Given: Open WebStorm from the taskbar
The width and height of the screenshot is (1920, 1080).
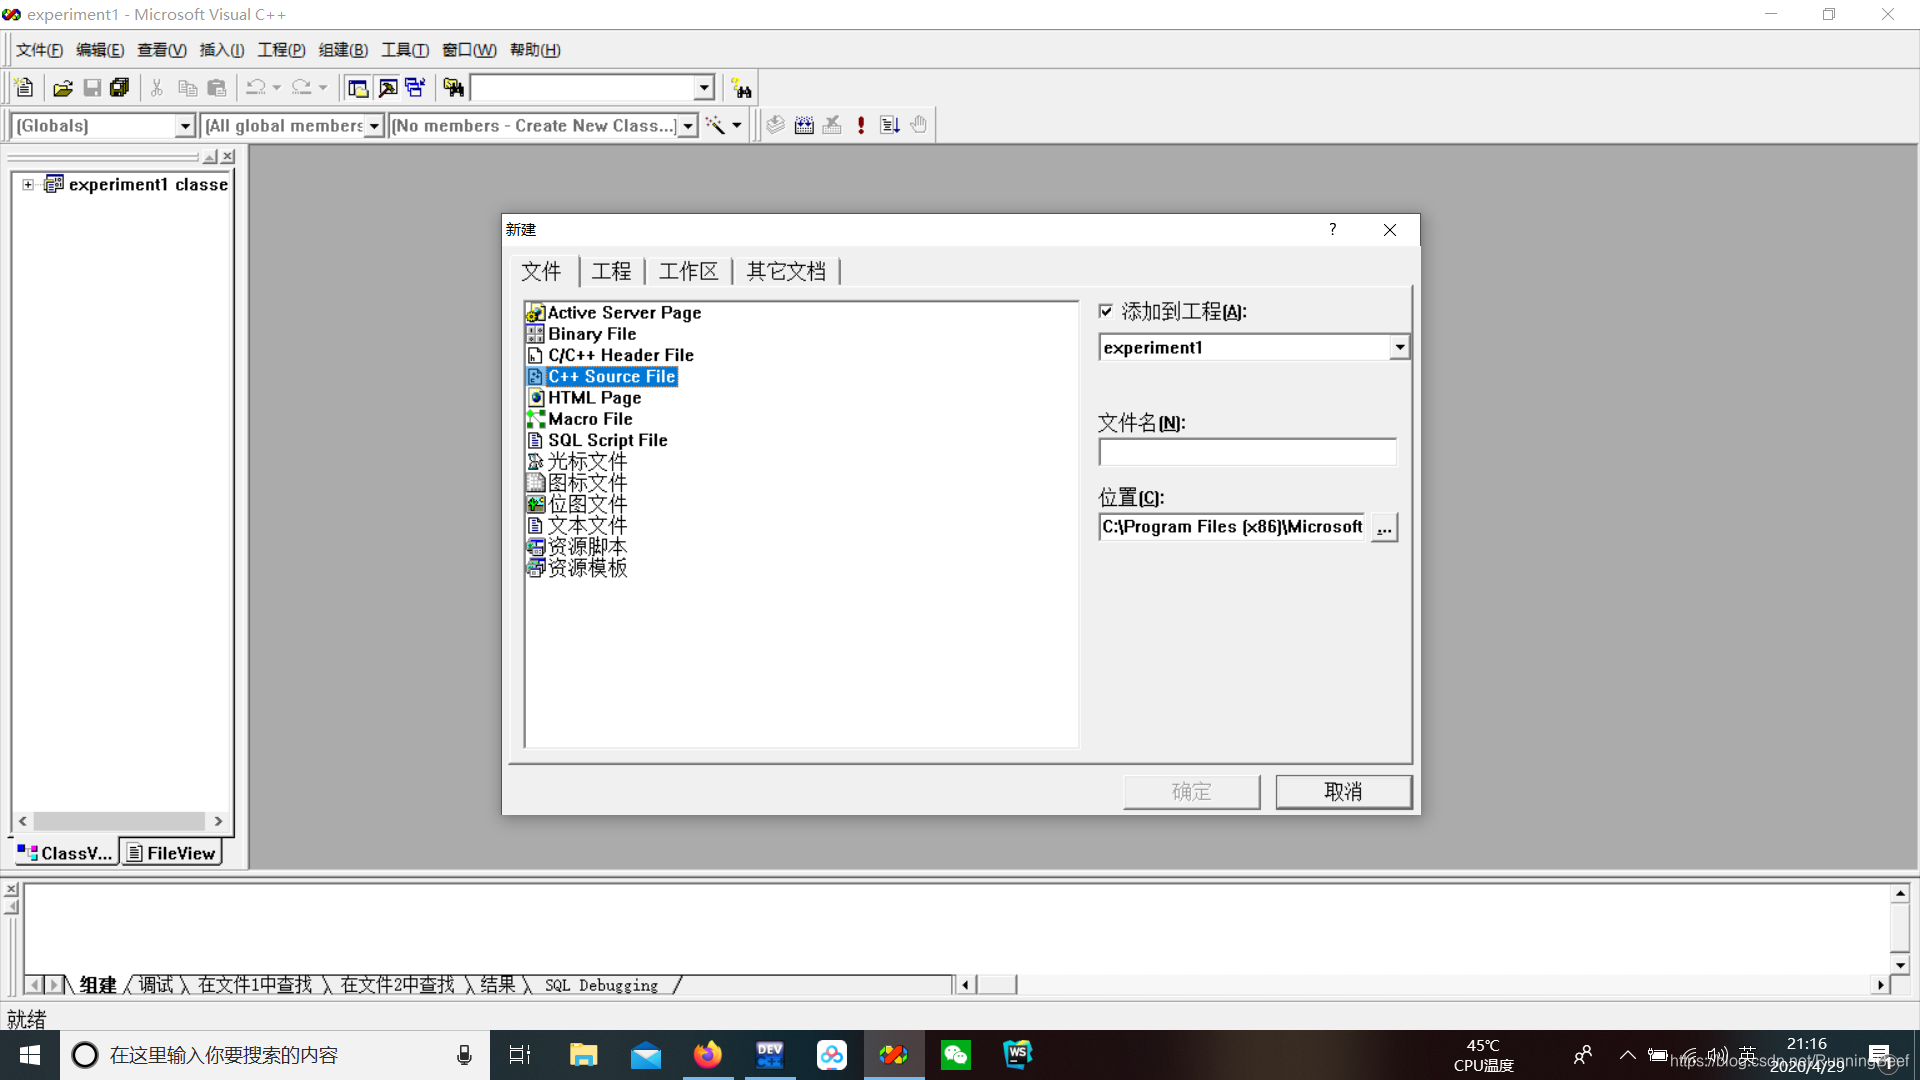Looking at the screenshot, I should (1018, 1055).
